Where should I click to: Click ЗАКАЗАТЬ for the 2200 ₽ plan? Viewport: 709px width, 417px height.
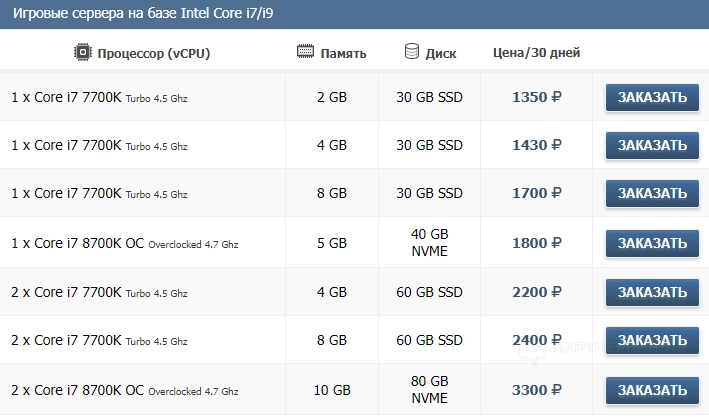click(x=652, y=292)
